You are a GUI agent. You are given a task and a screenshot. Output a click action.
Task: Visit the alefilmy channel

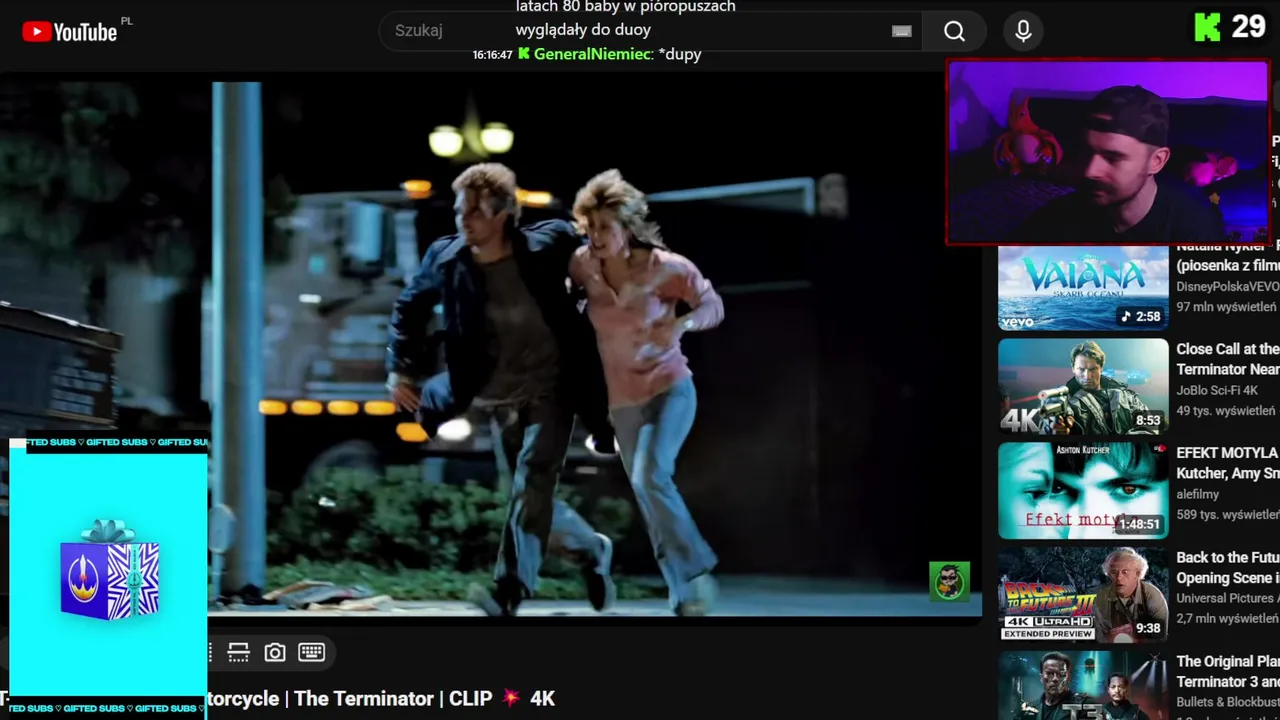click(1198, 494)
